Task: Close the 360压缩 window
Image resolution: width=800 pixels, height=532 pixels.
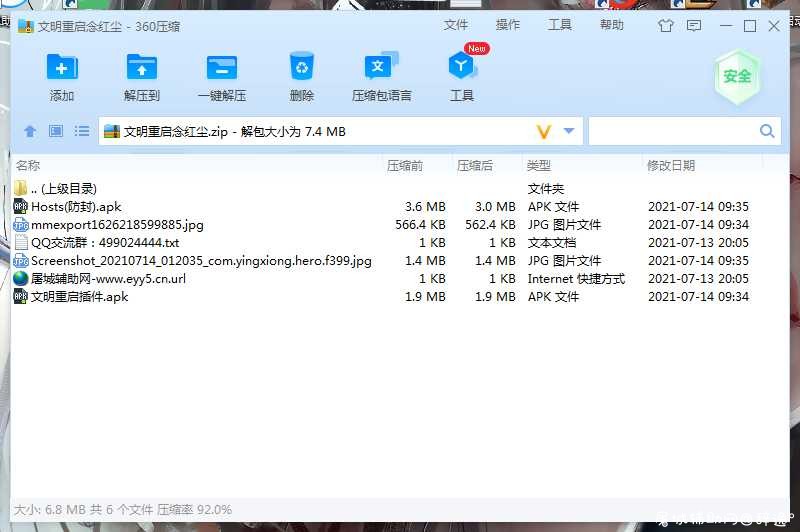Action: (x=774, y=26)
